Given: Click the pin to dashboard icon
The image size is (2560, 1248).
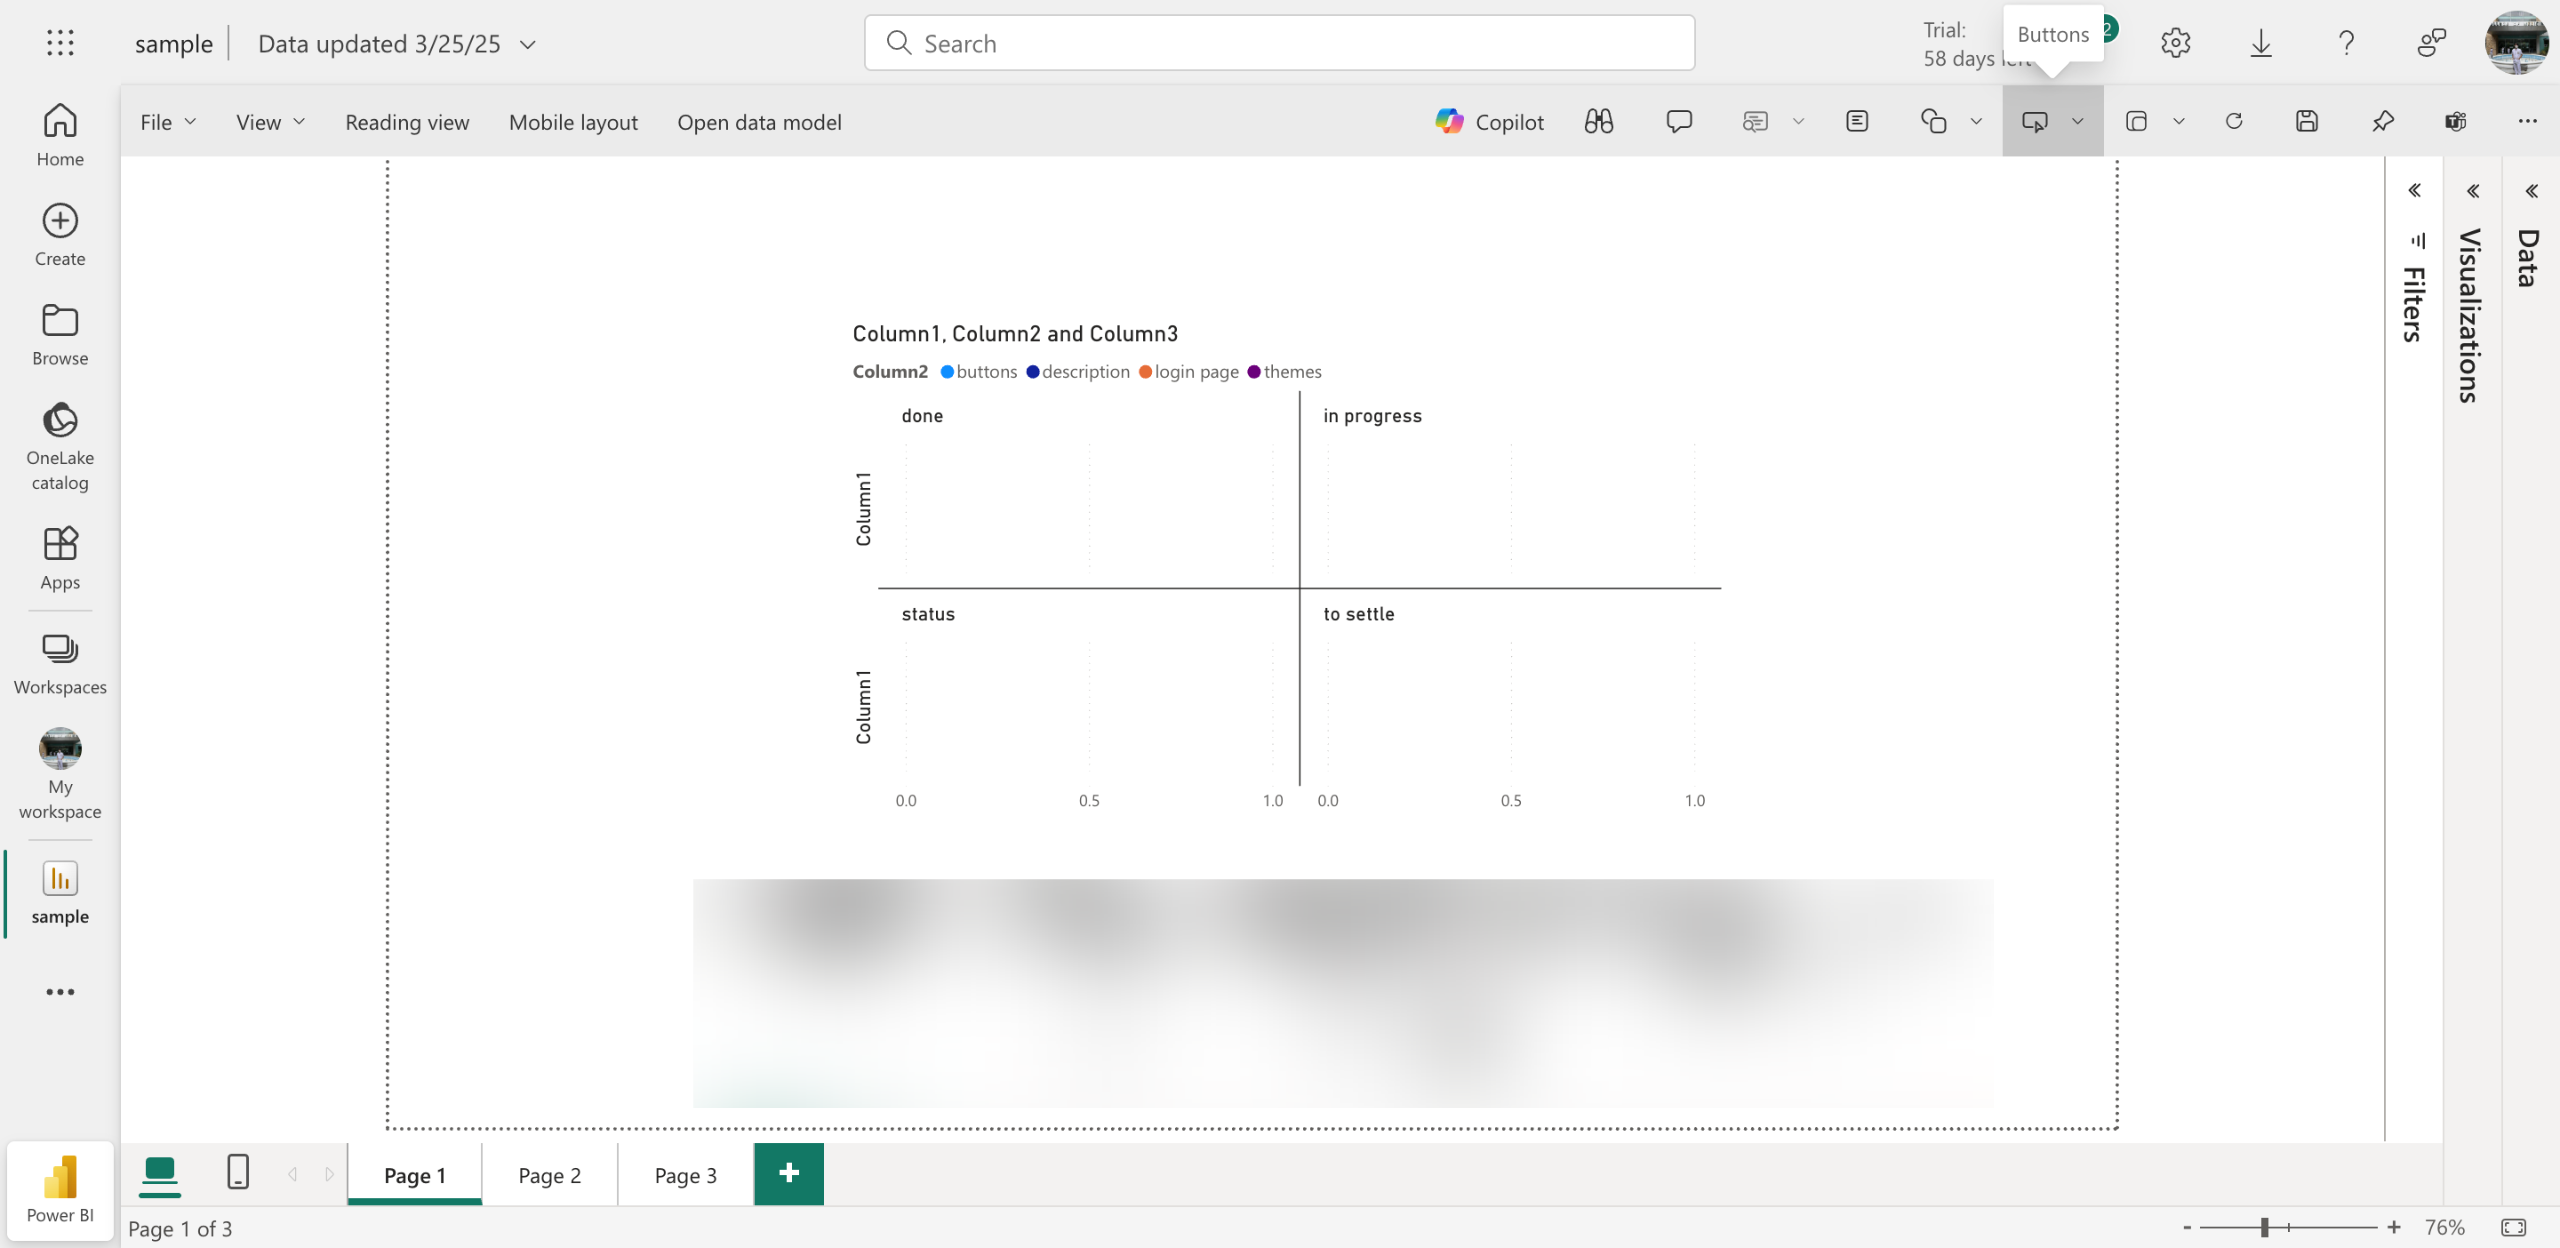Looking at the screenshot, I should coord(2383,122).
